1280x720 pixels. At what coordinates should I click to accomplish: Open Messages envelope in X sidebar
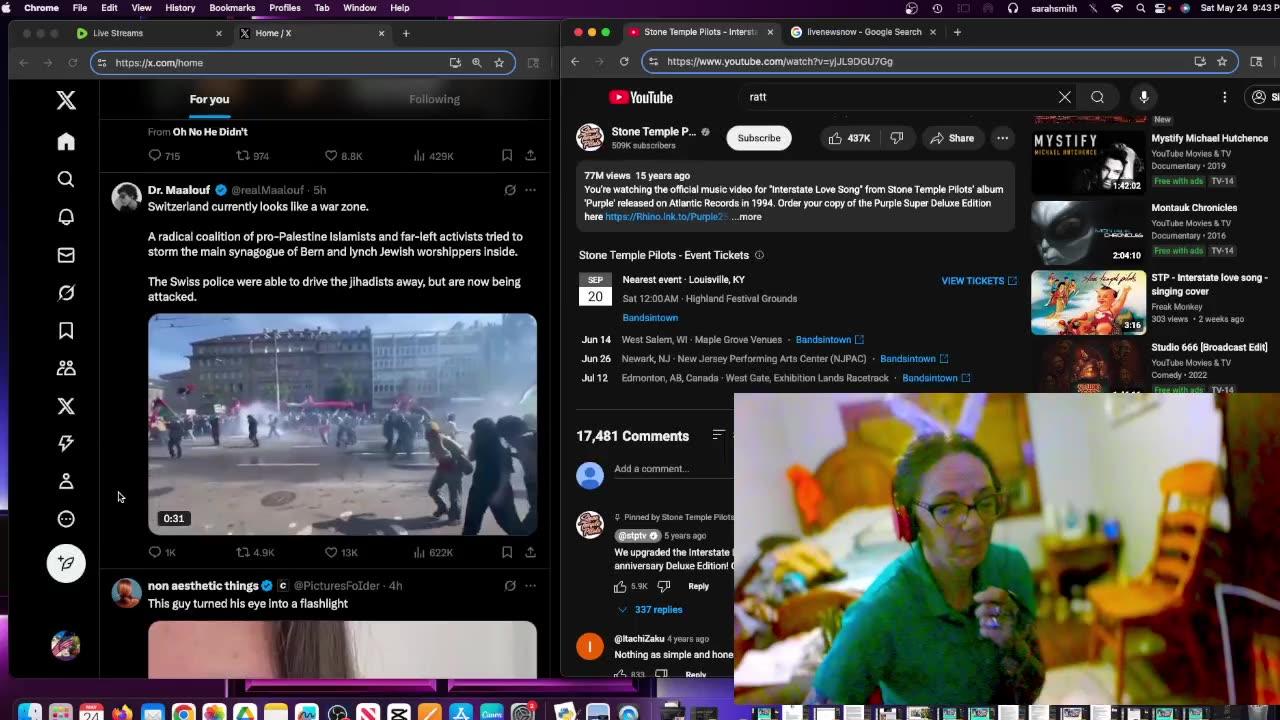coord(66,255)
